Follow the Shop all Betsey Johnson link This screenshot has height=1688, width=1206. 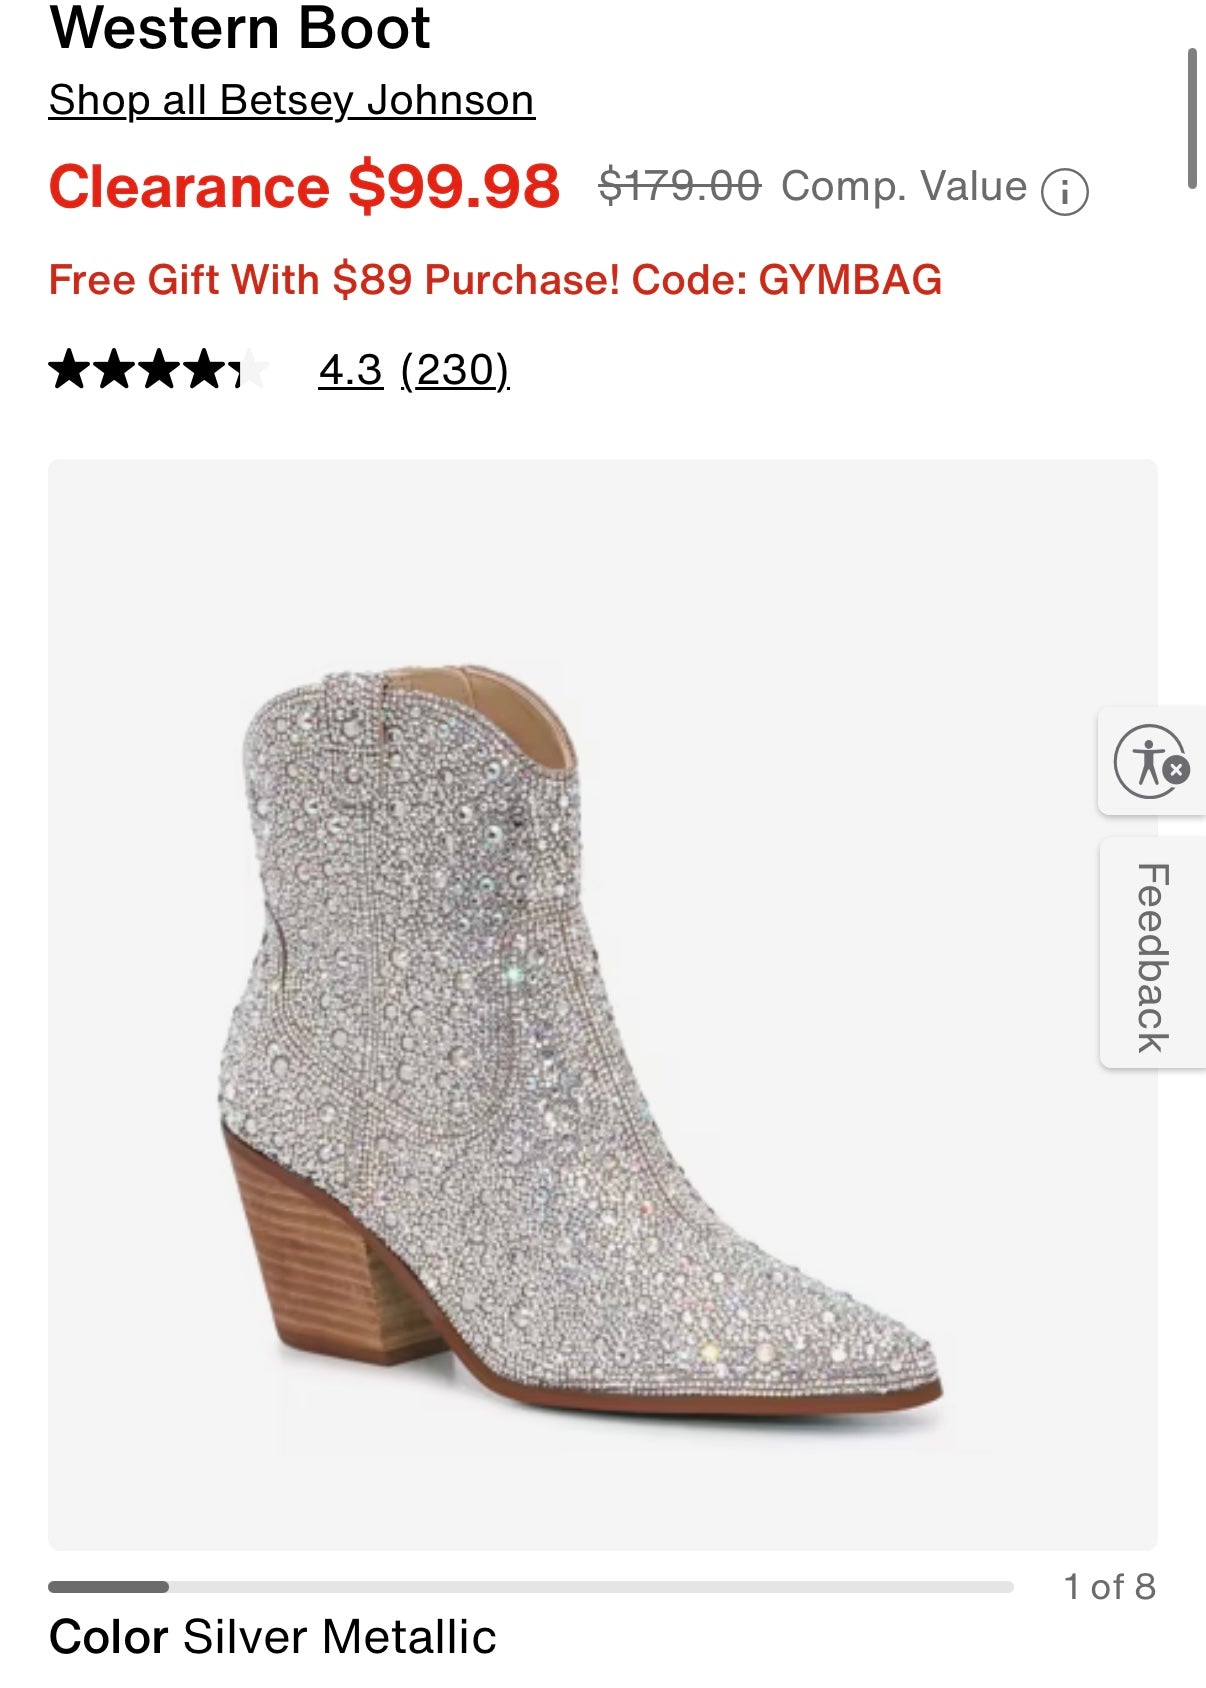[291, 100]
